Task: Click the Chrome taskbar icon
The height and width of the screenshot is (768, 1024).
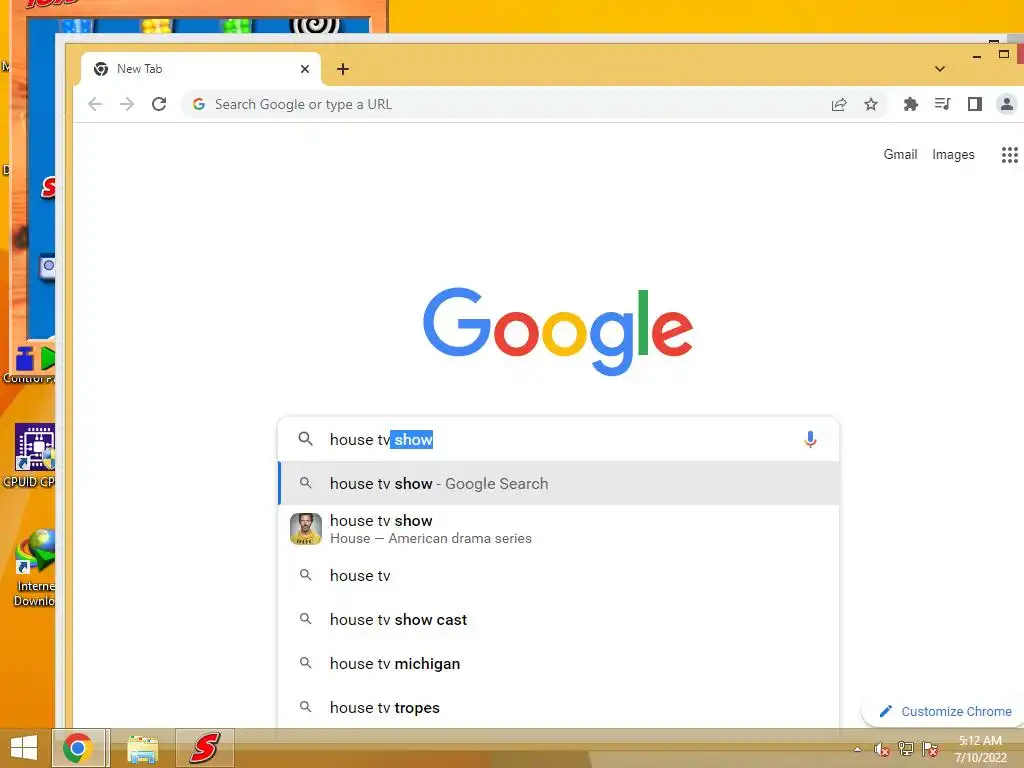Action: coord(78,748)
